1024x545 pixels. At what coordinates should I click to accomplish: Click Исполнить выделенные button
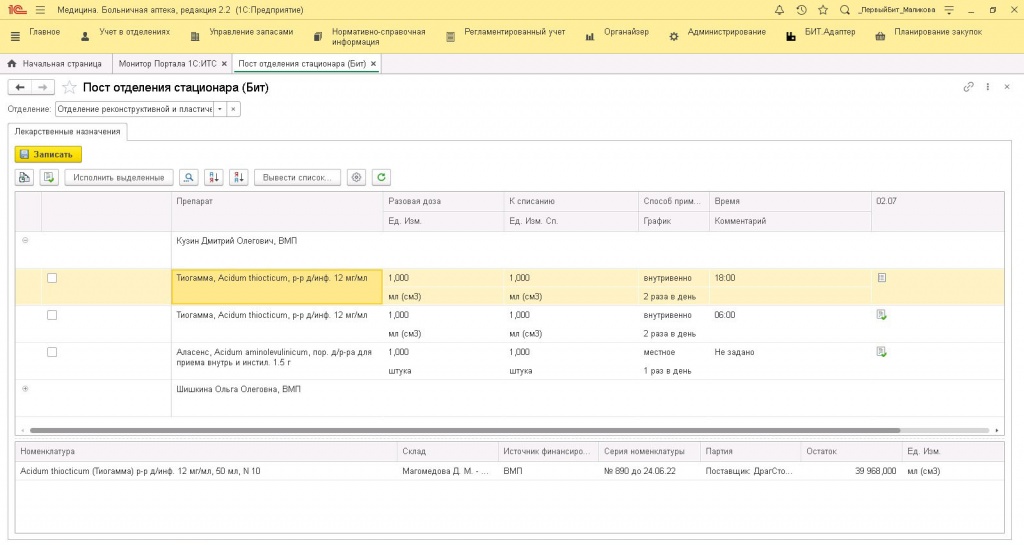119,177
